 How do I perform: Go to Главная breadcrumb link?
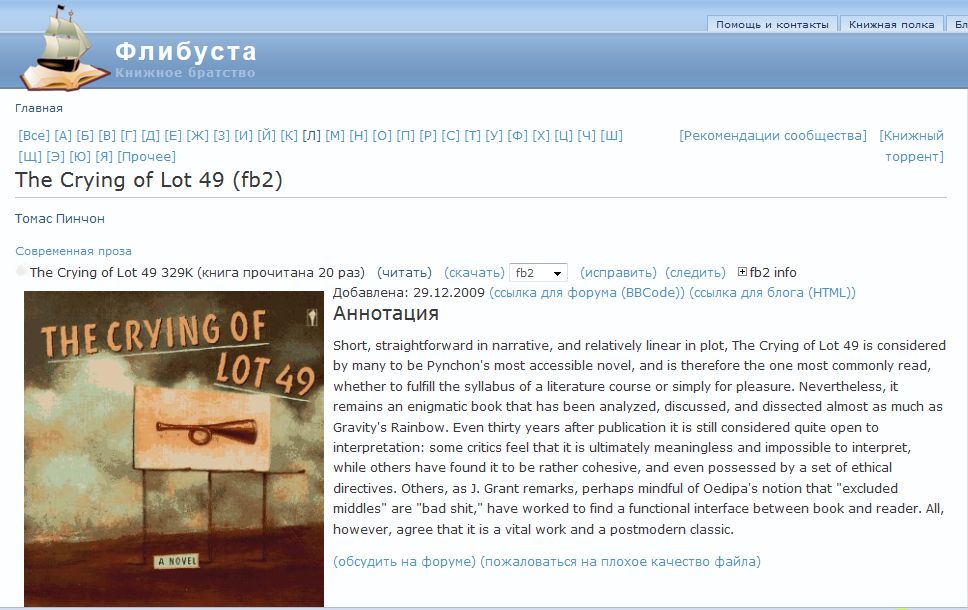pyautogui.click(x=39, y=108)
